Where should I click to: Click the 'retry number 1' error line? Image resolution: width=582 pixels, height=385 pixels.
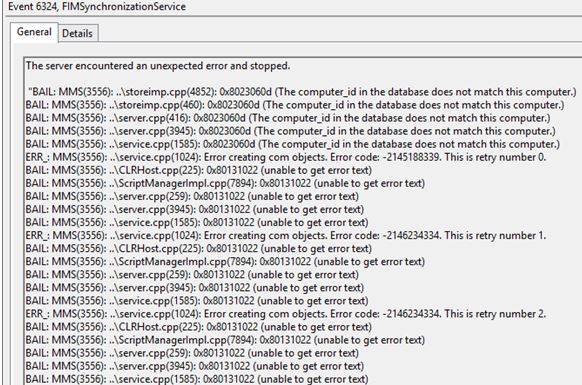[x=286, y=235]
